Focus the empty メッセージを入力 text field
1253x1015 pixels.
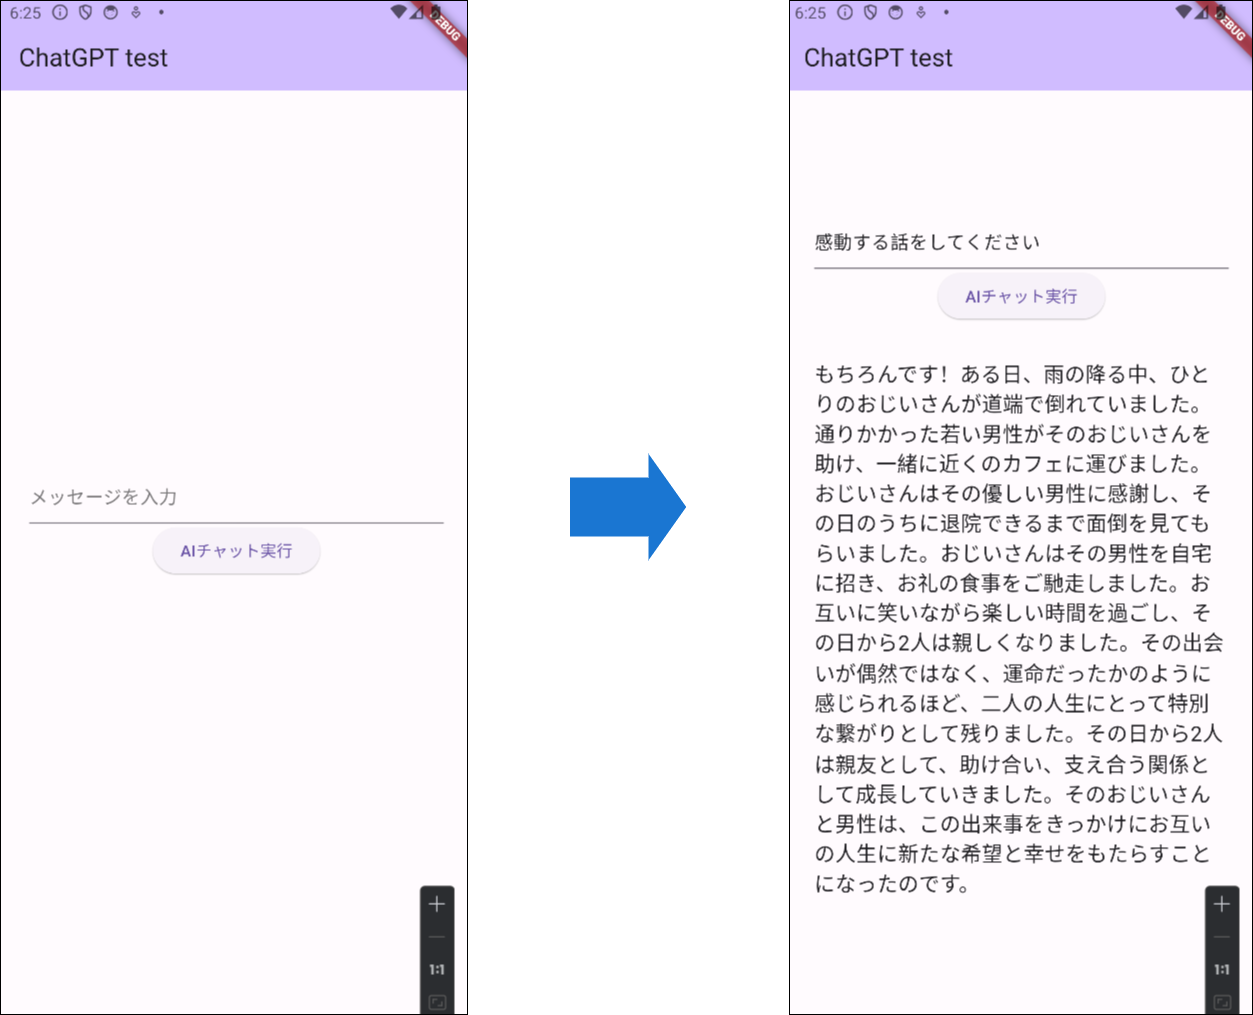(236, 497)
